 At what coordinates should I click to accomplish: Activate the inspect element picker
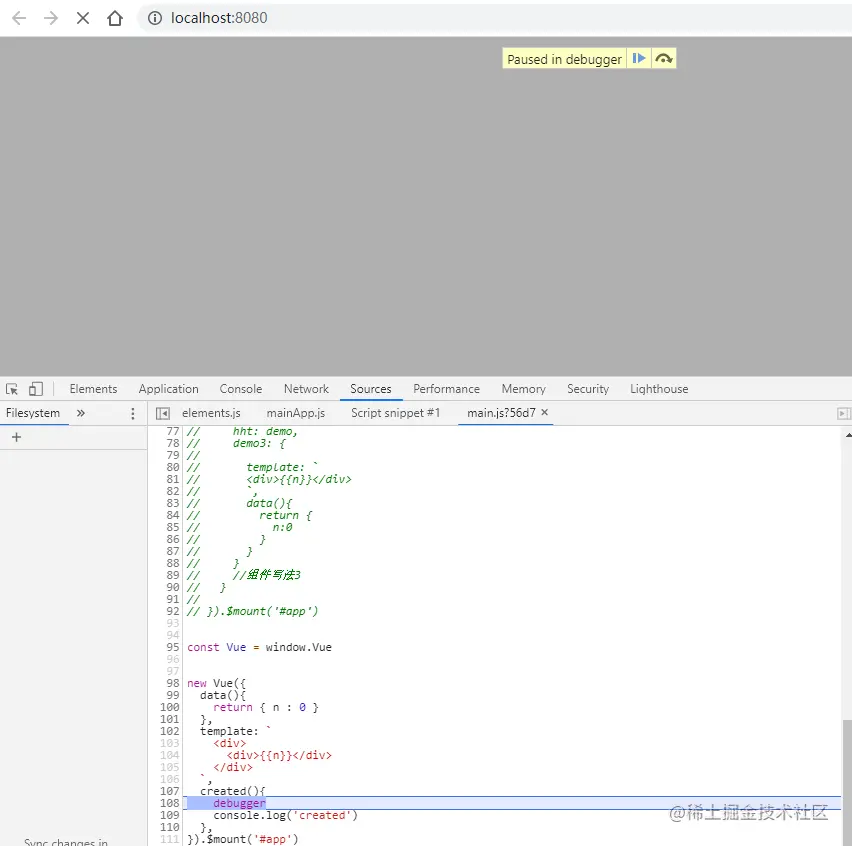12,389
